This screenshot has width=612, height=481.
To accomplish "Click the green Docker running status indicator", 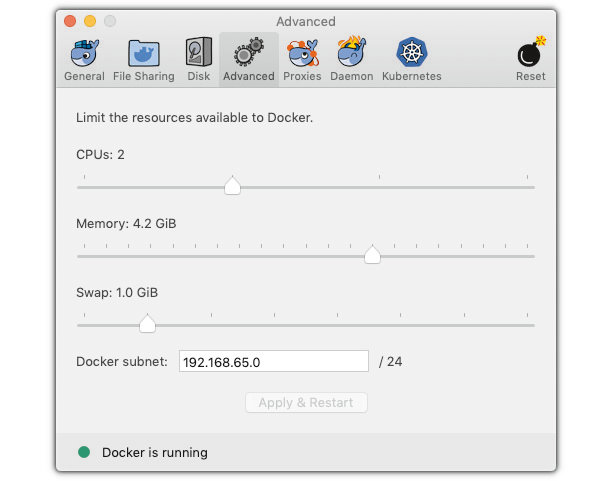I will [84, 452].
